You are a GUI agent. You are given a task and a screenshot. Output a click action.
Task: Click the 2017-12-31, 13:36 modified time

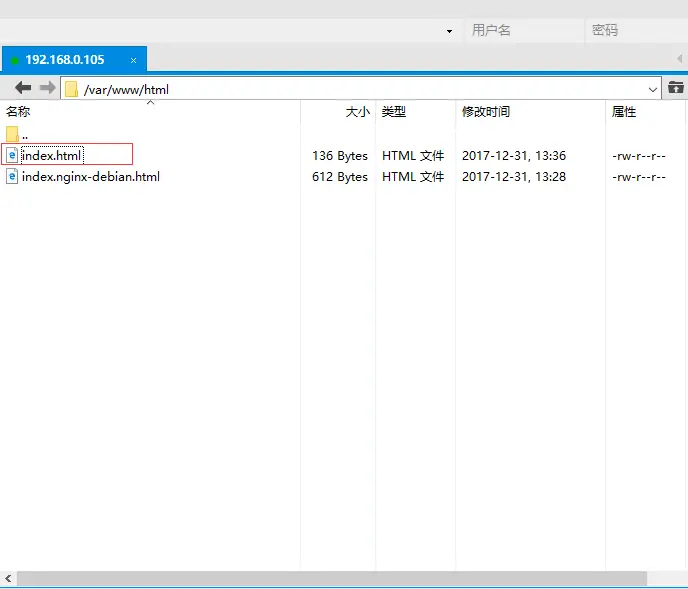click(514, 155)
